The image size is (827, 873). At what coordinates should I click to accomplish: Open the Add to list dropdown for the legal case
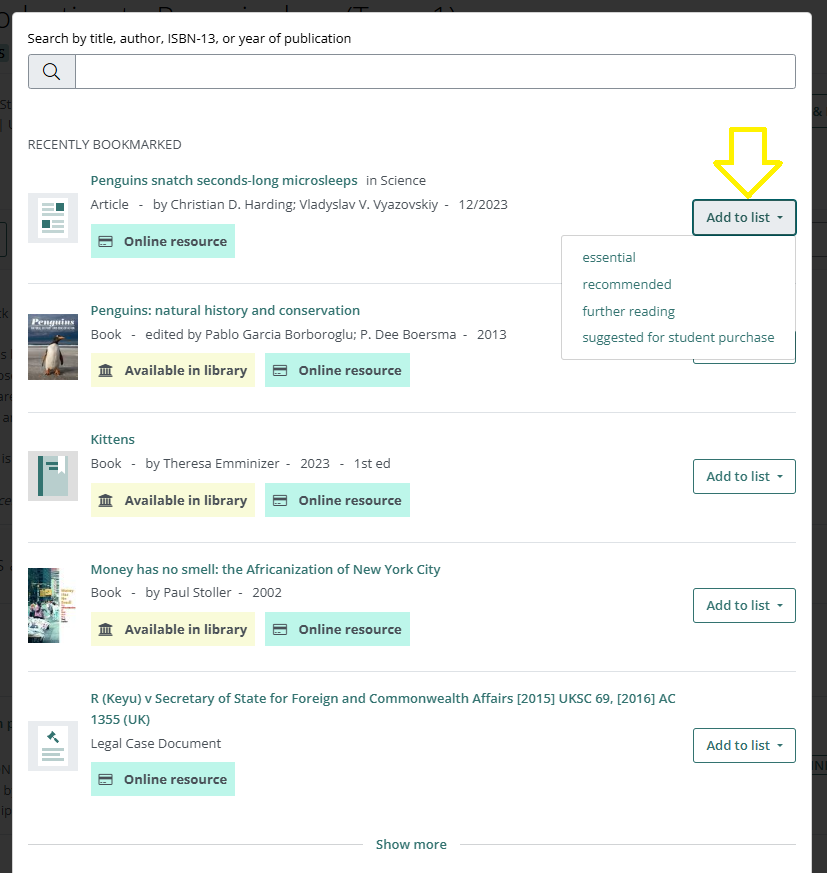pos(744,745)
